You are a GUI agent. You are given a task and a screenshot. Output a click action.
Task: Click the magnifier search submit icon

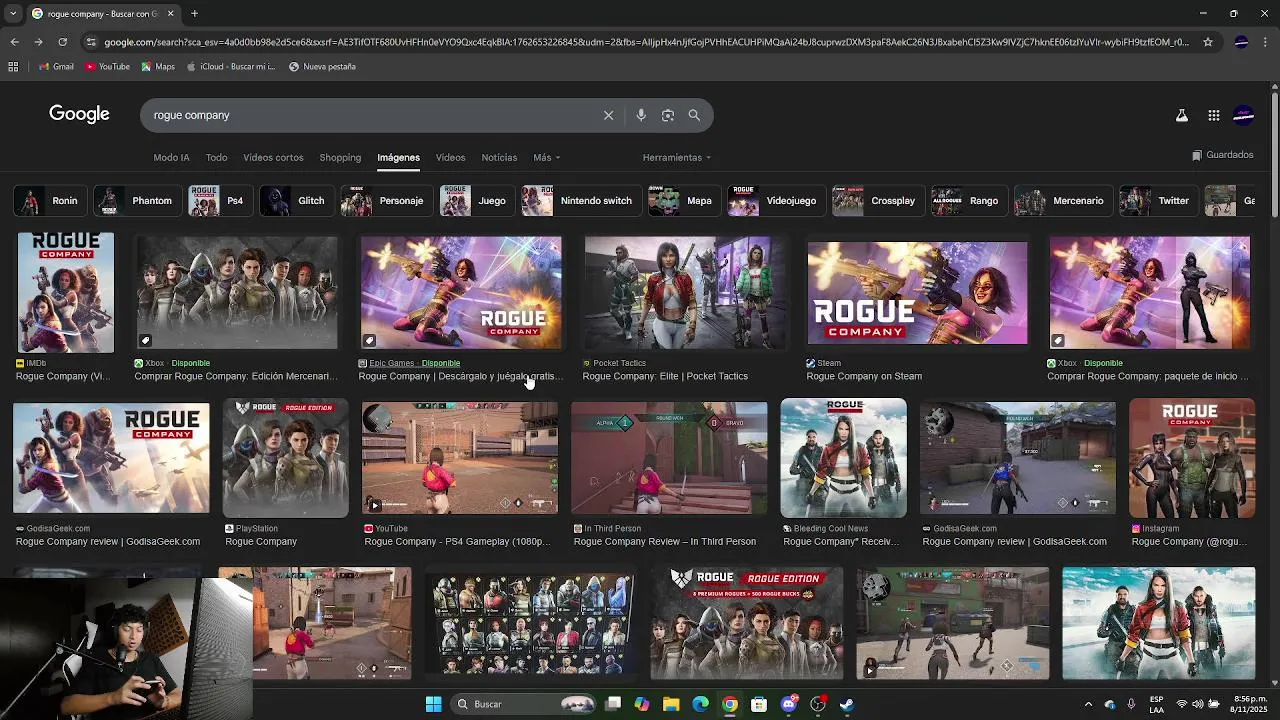click(694, 115)
